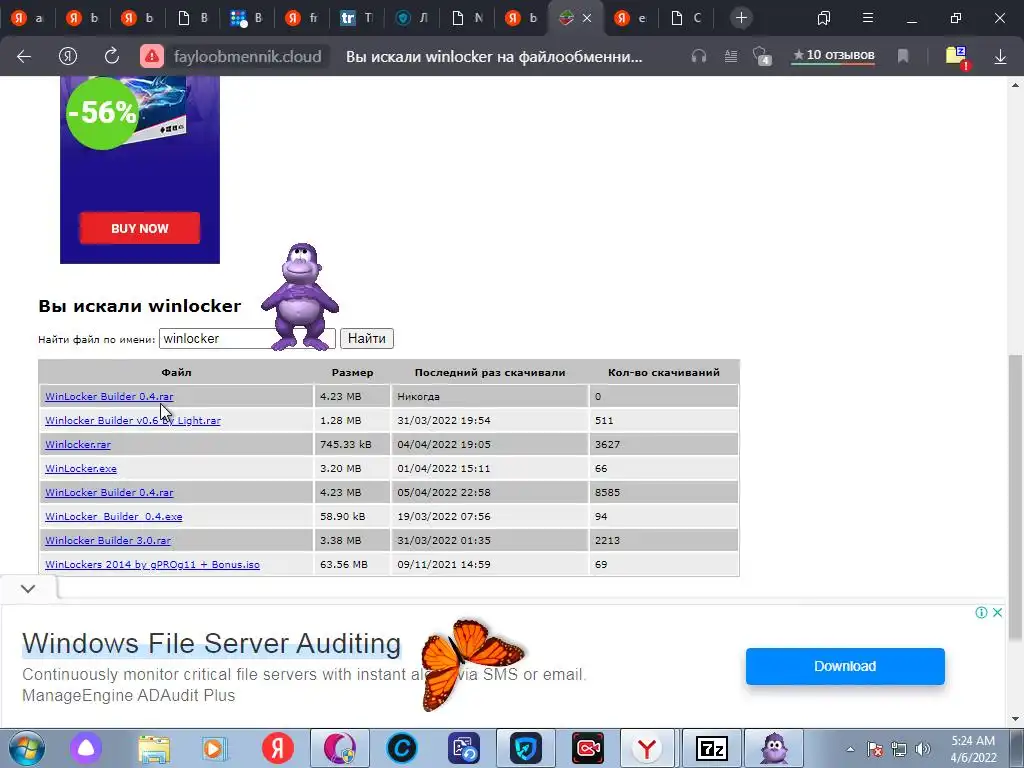Viewport: 1024px width, 768px height.
Task: Open the Yandex home page icon
Action: (x=68, y=57)
